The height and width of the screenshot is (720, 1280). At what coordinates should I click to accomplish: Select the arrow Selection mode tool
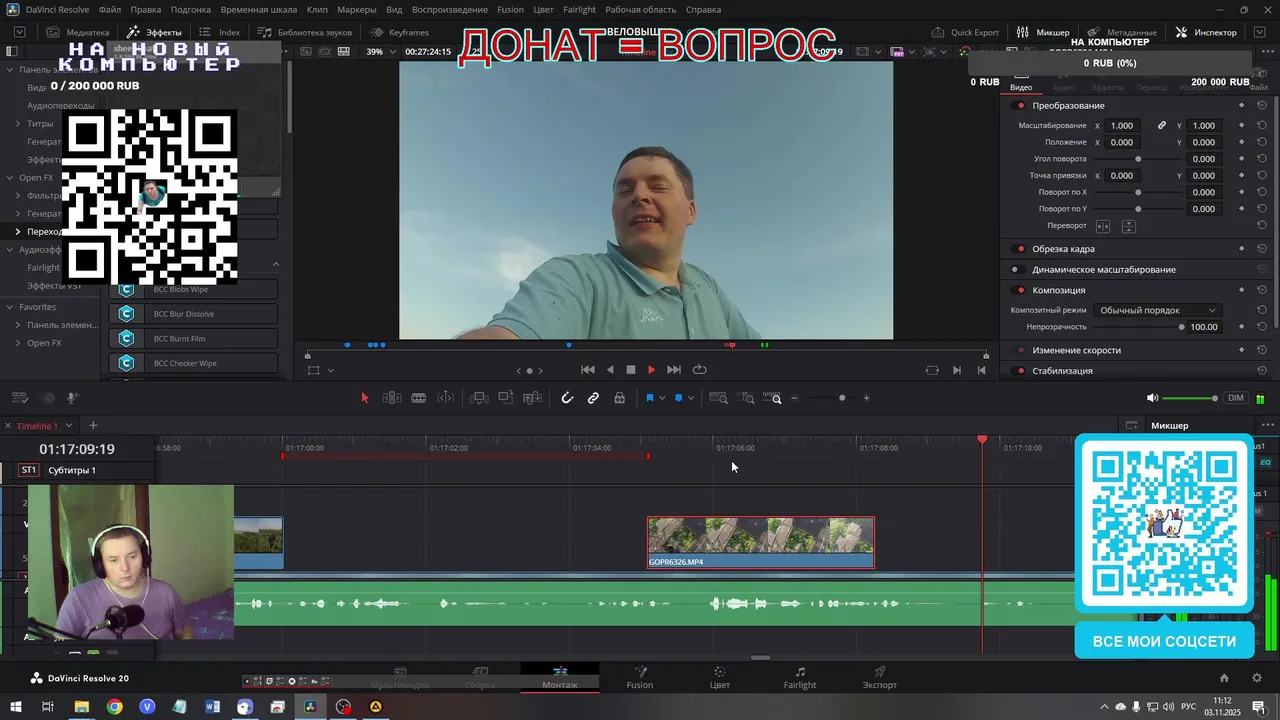pyautogui.click(x=364, y=398)
